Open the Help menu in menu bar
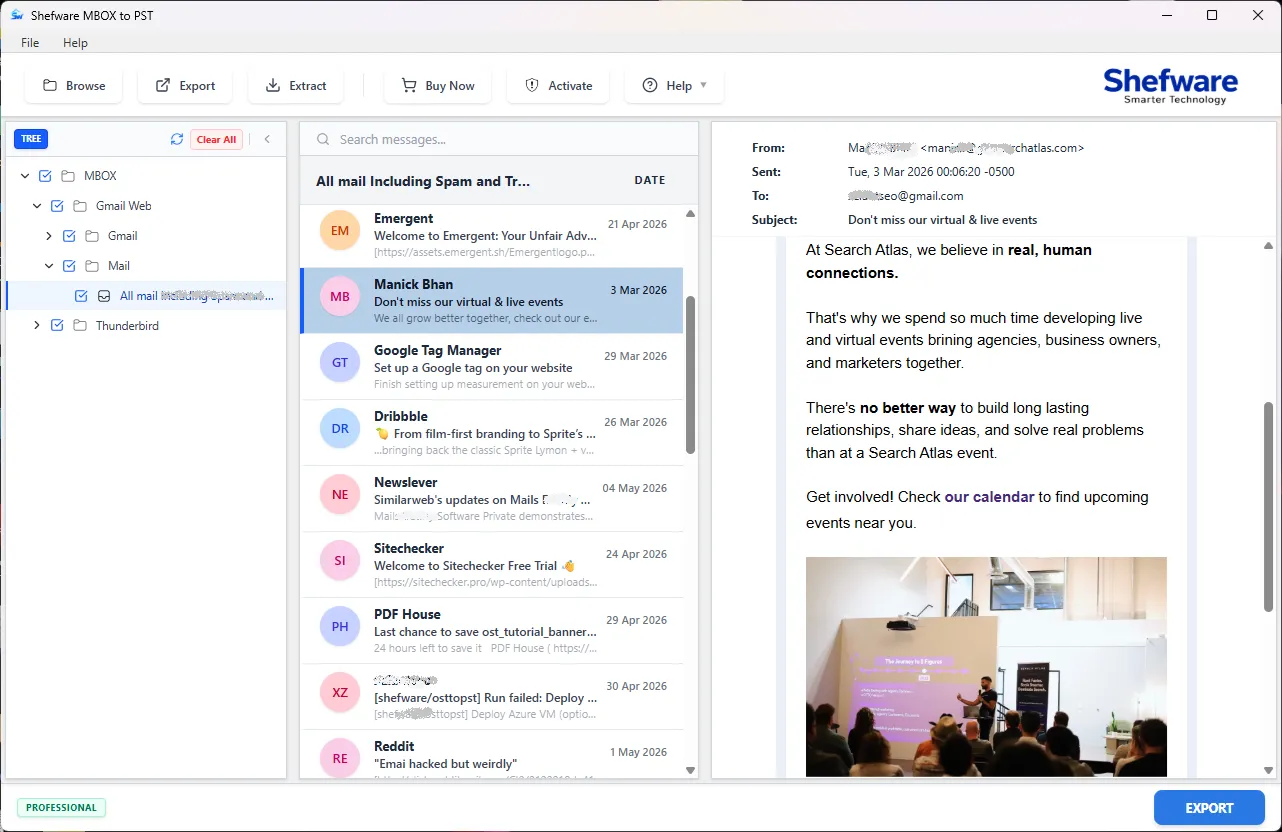Image resolution: width=1282 pixels, height=832 pixels. [x=75, y=43]
